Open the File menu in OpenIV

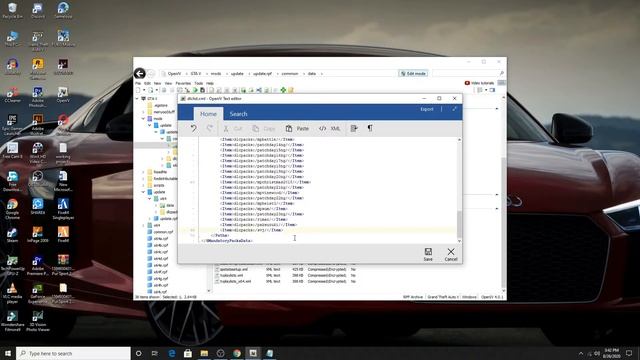pyautogui.click(x=138, y=83)
